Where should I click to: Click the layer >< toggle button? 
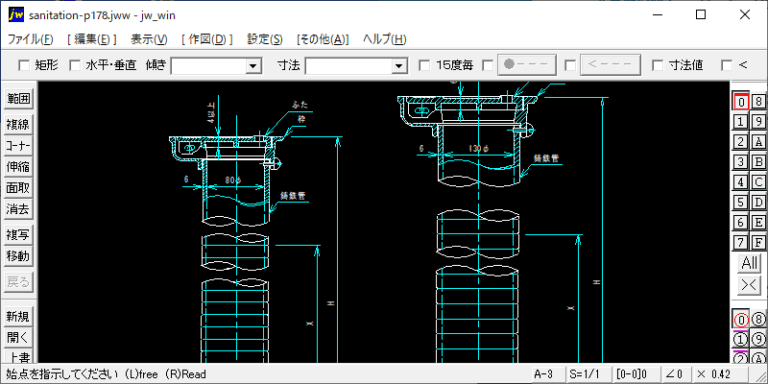point(749,285)
